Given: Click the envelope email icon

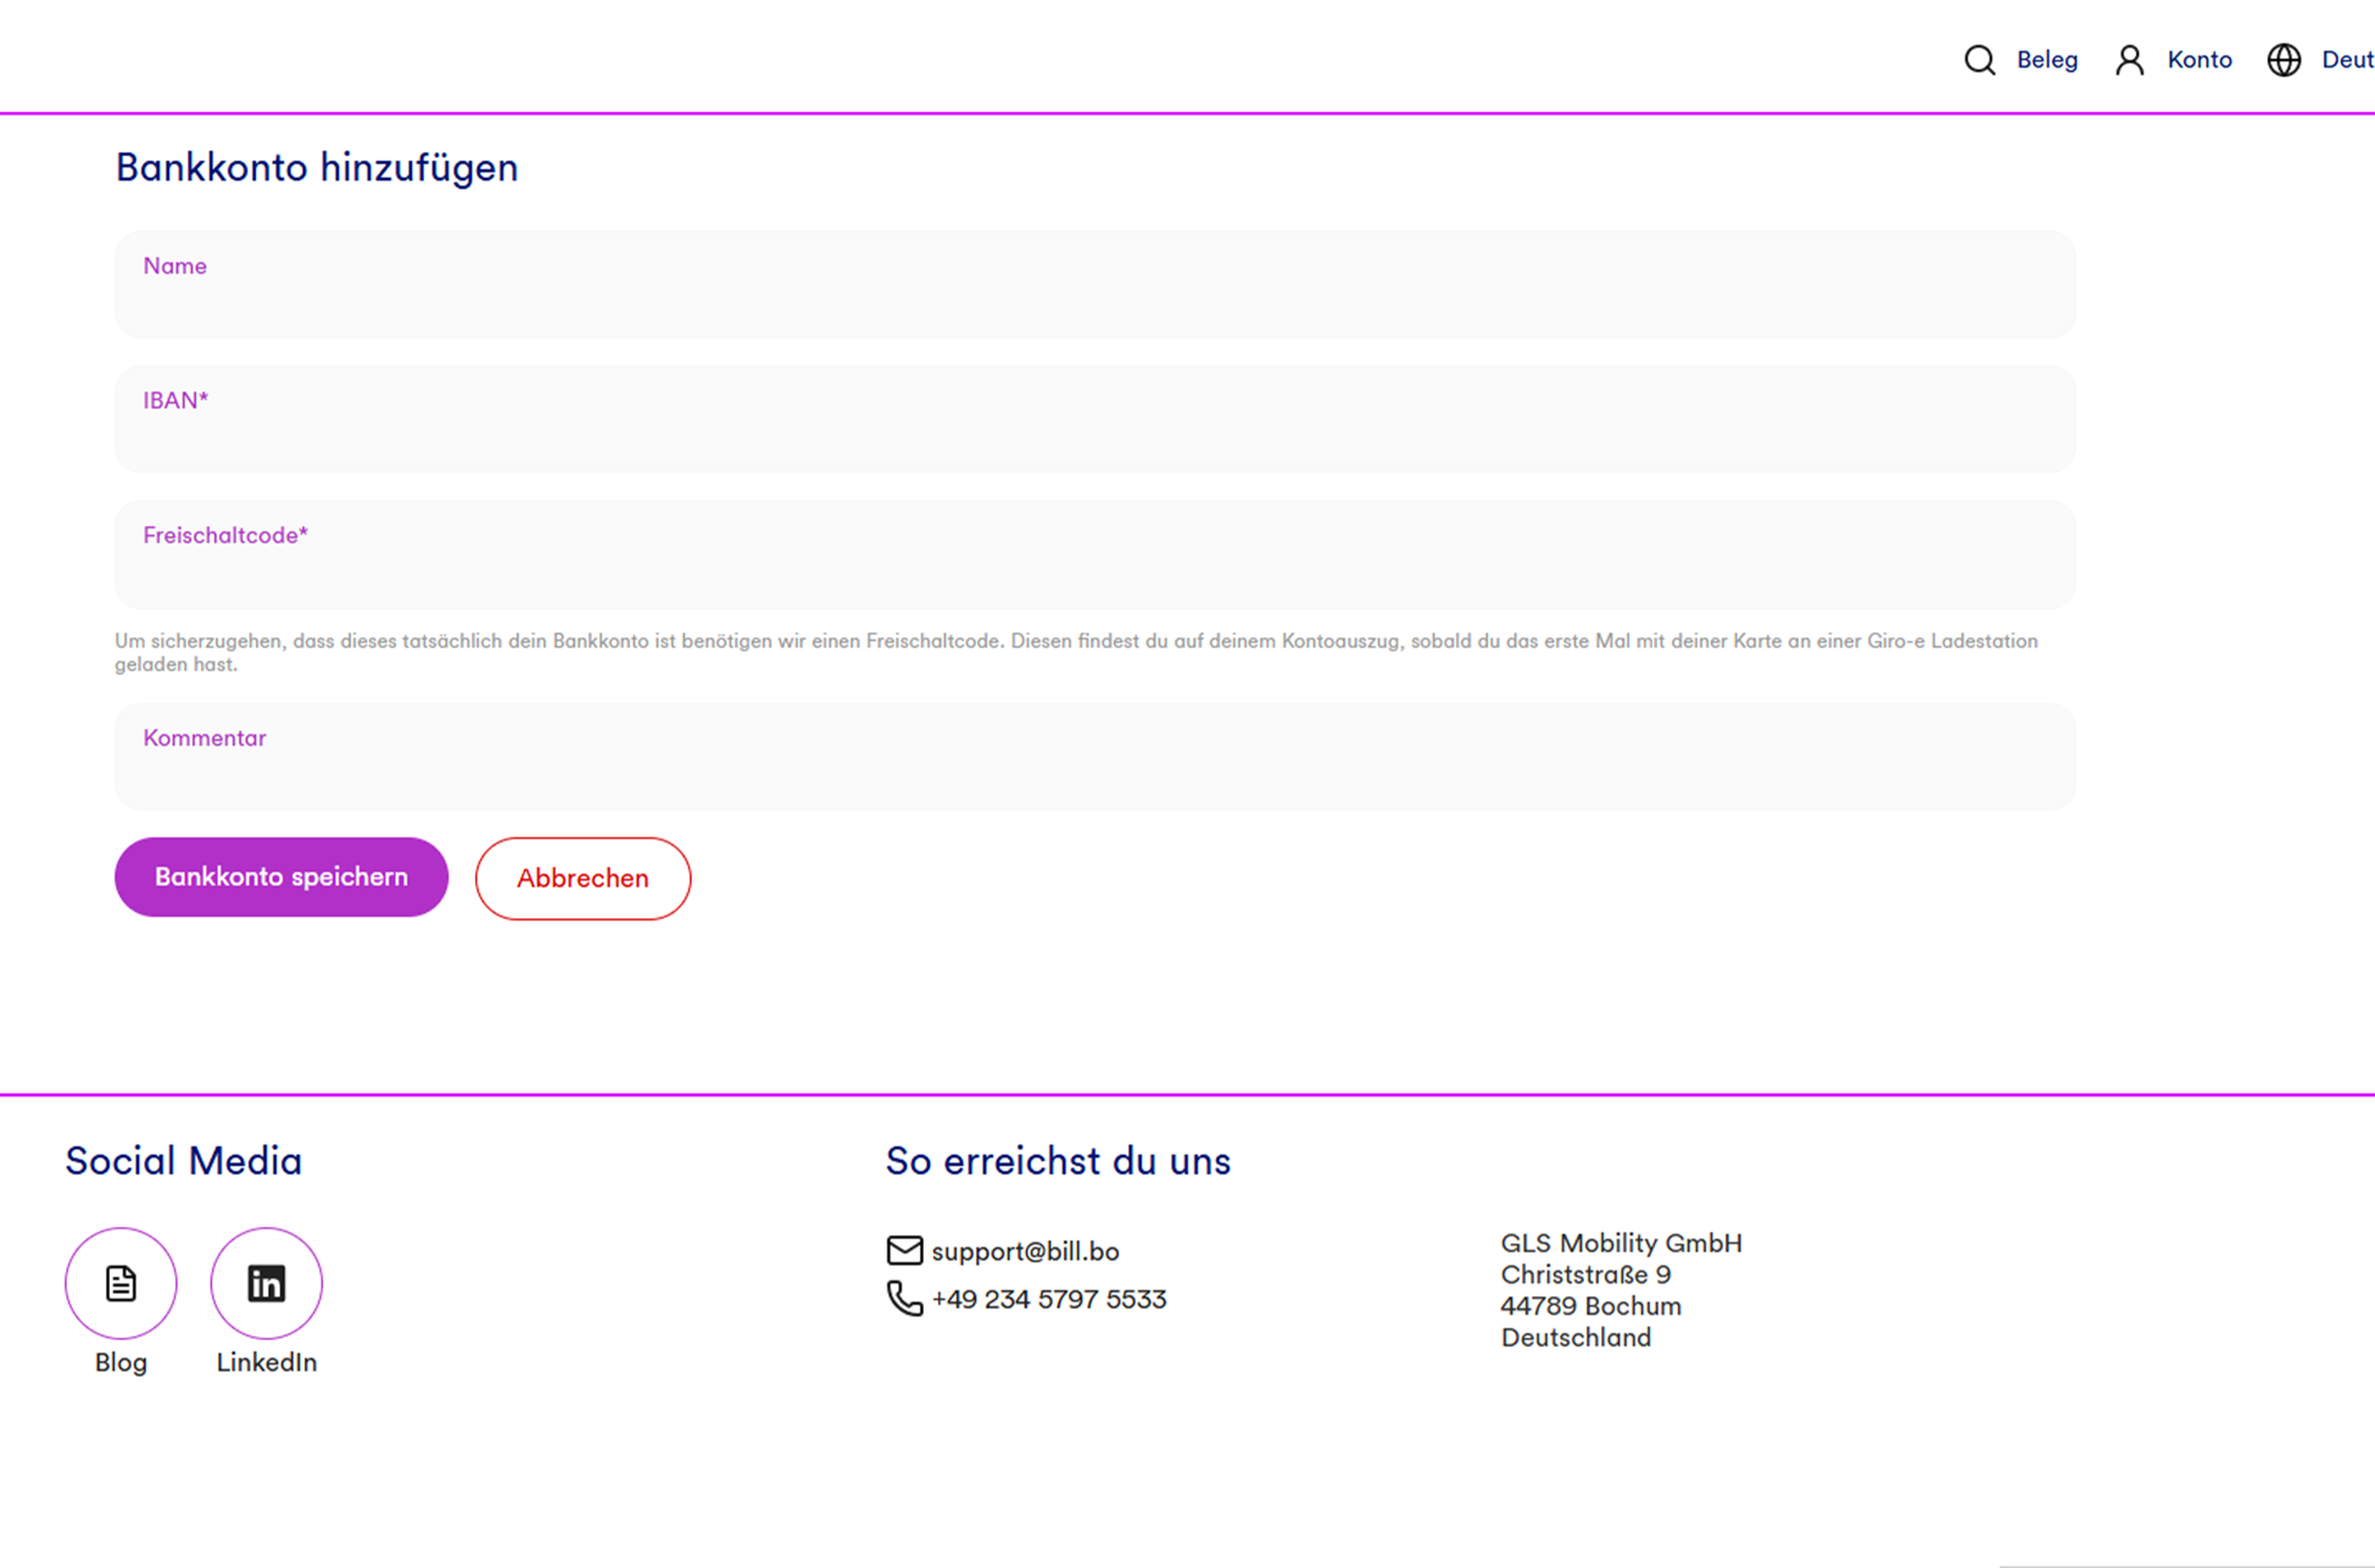Looking at the screenshot, I should coord(904,1250).
